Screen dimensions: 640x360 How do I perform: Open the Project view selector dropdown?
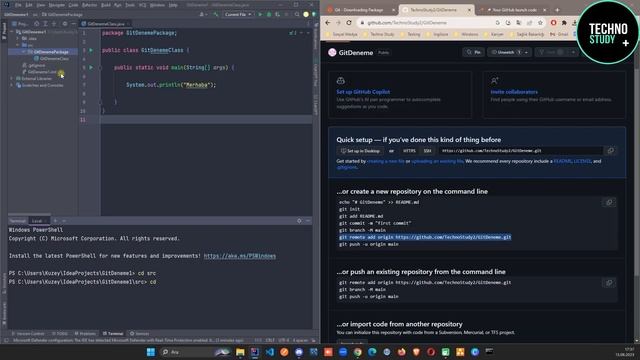click(x=21, y=24)
